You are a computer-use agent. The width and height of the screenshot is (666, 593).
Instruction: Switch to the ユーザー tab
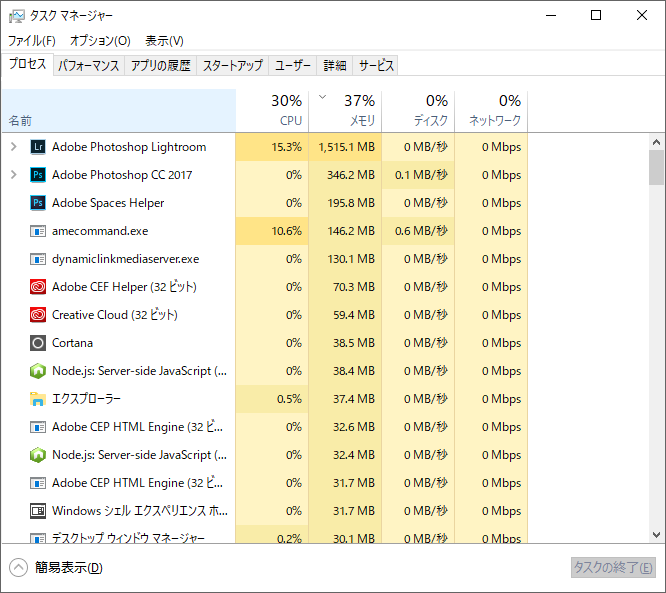293,65
